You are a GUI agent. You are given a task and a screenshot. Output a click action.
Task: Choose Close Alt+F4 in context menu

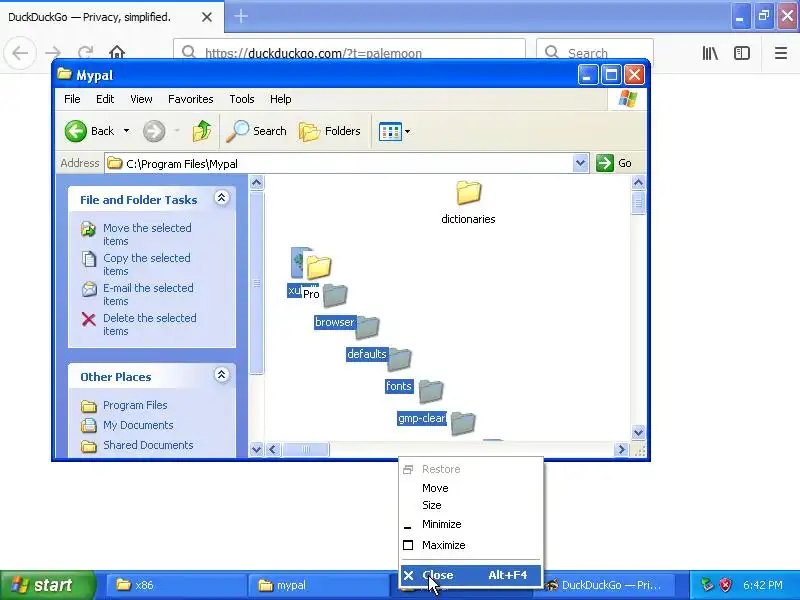click(x=470, y=576)
